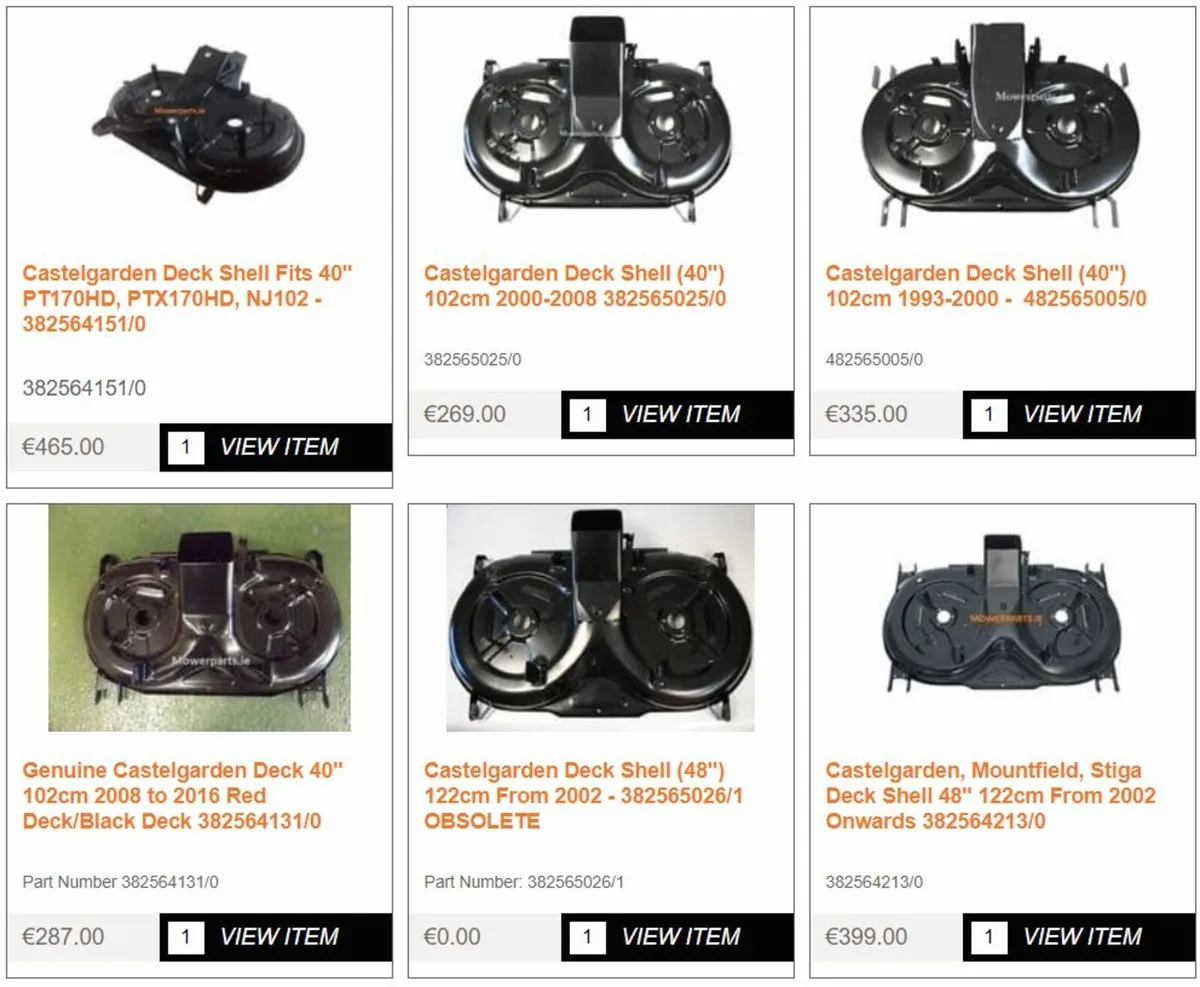
Task: Open the Castelgarden PT170HD, PTX170HD, NJ102 title link
Action: click(188, 298)
